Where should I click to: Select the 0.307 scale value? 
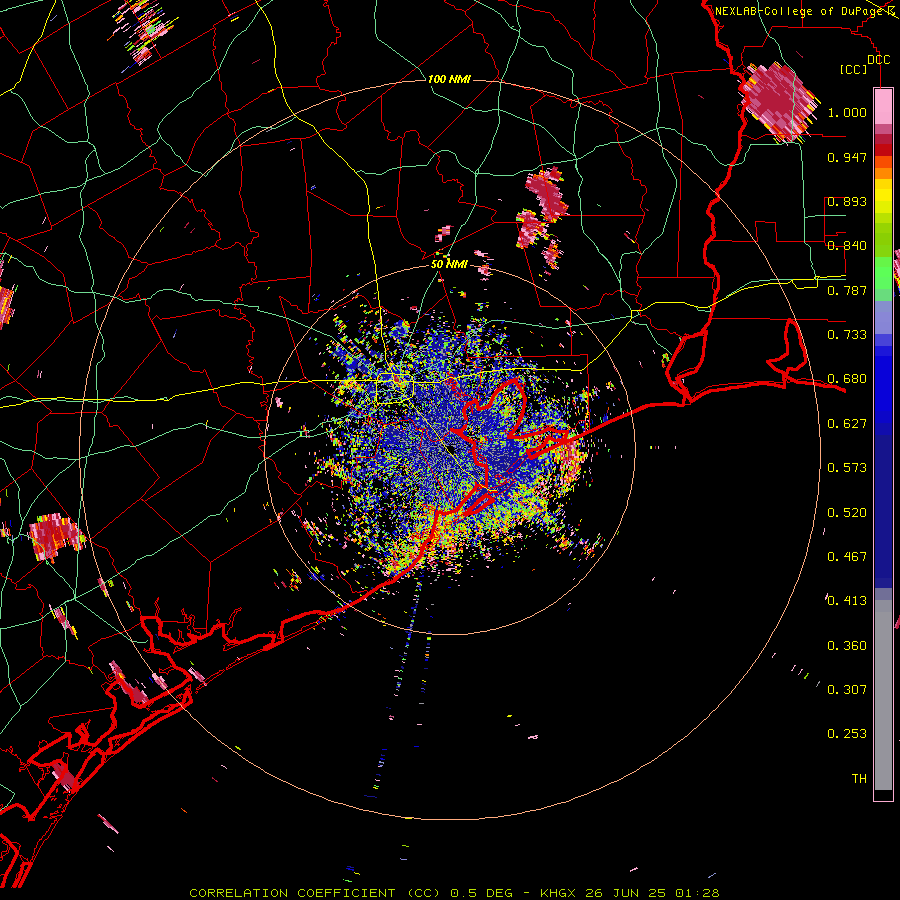tap(847, 690)
